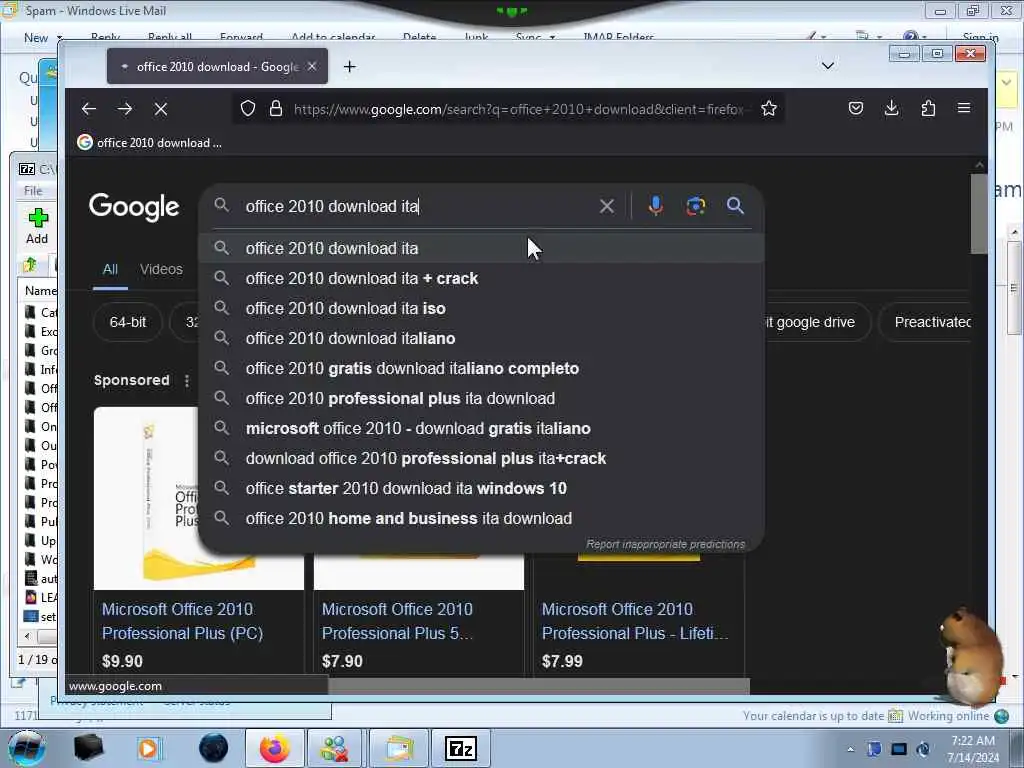
Task: Open the Sponsored three-dot options menu
Action: 187,381
